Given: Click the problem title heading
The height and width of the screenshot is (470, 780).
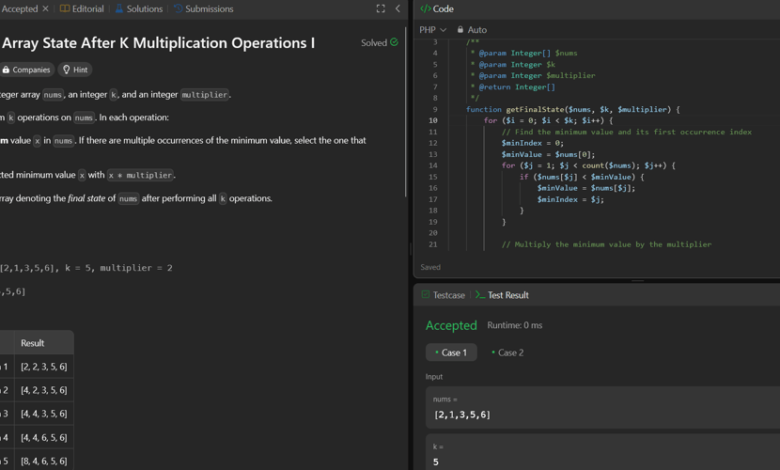Looking at the screenshot, I should point(158,43).
